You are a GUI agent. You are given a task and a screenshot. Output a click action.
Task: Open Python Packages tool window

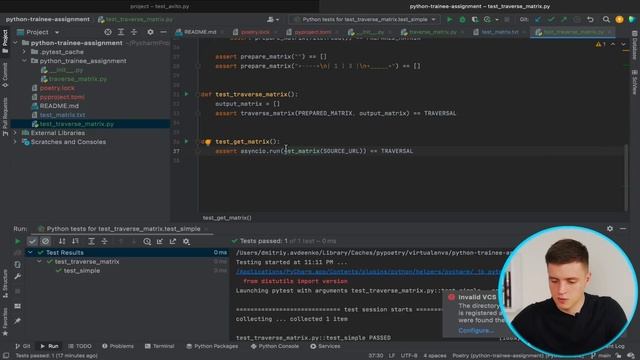click(212, 346)
